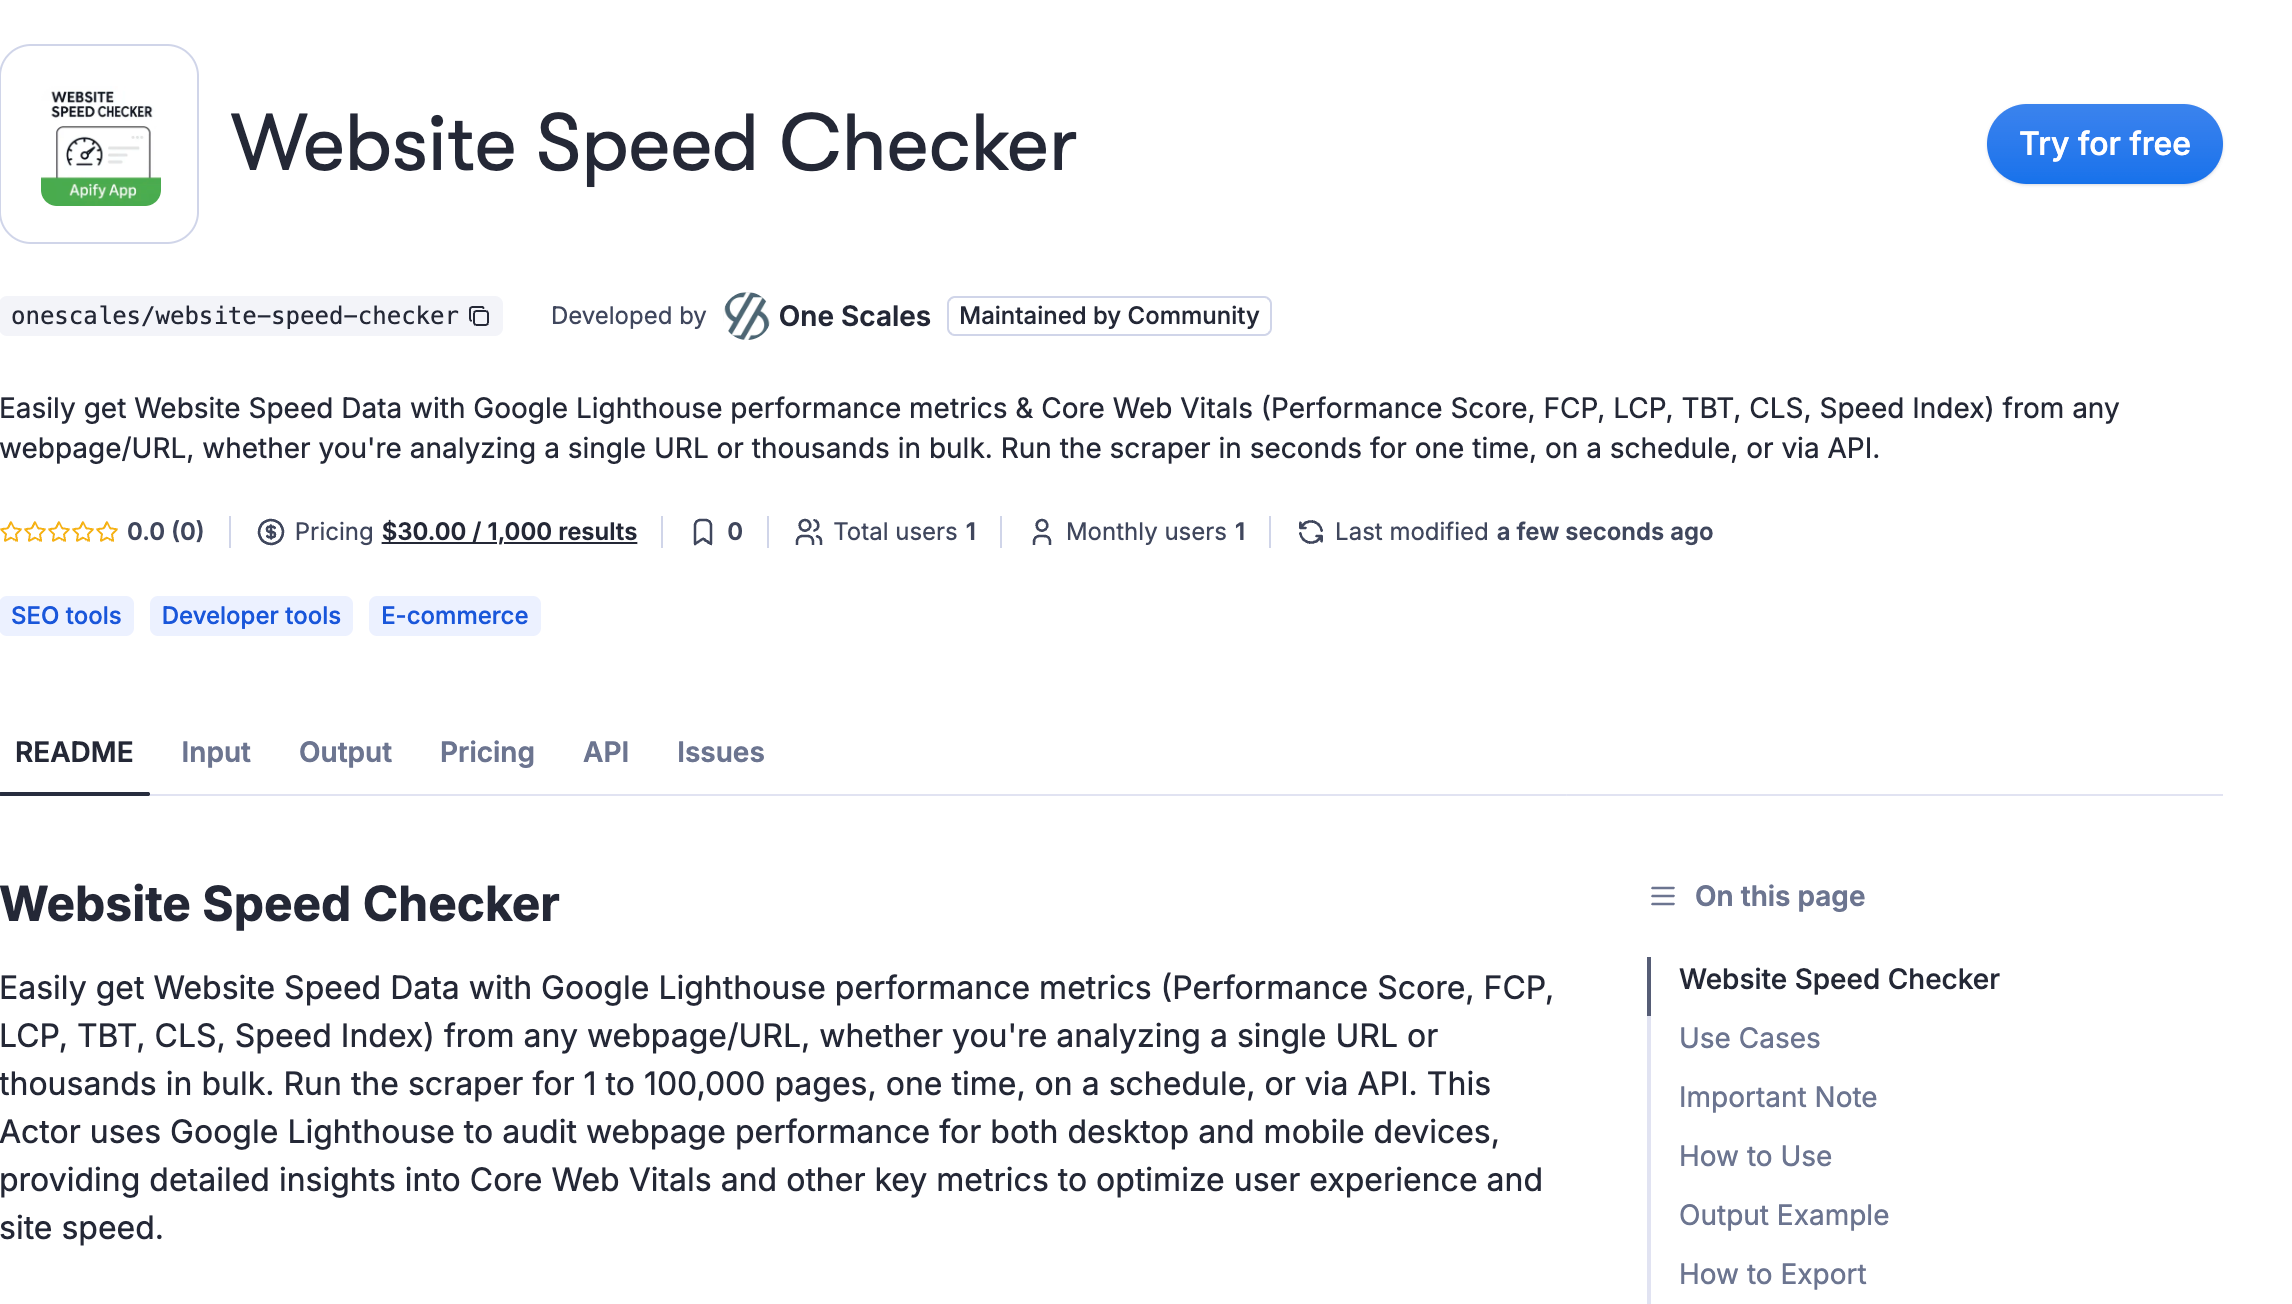
Task: Click the star rating icons
Action: 59,532
